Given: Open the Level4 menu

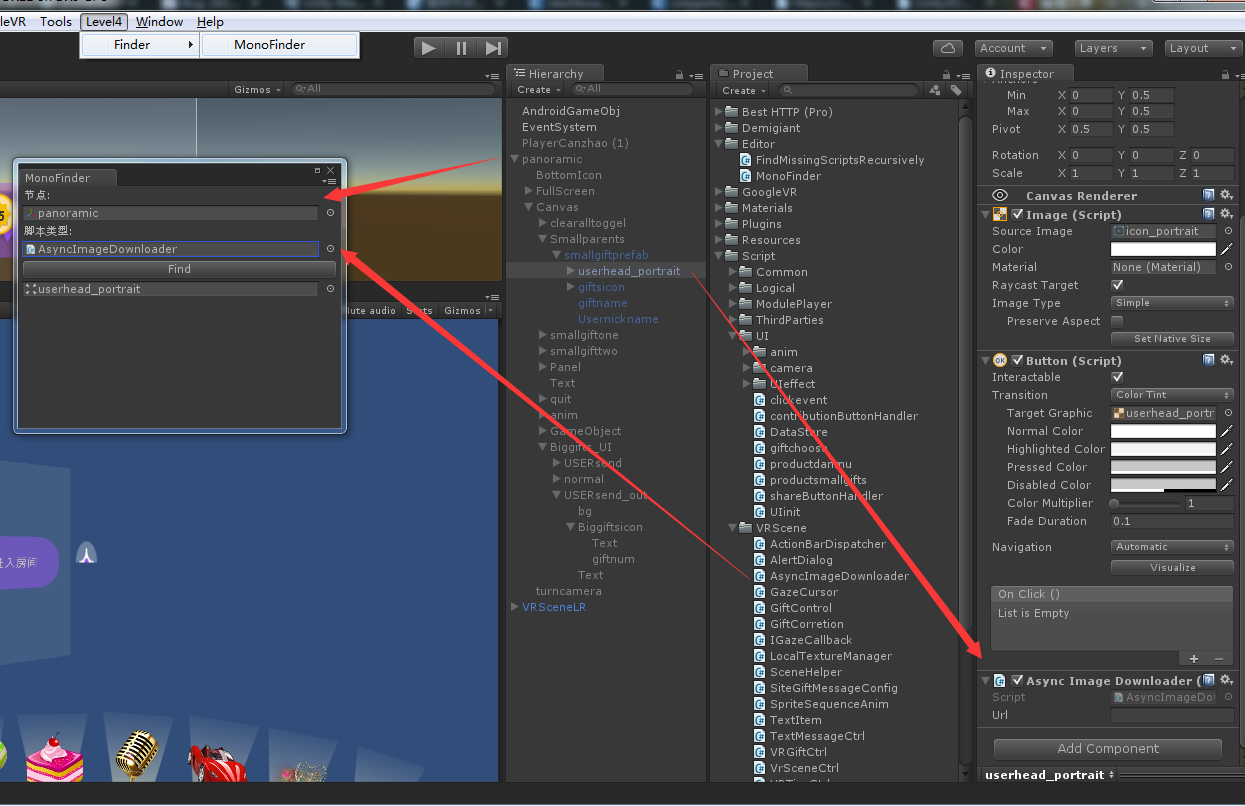Looking at the screenshot, I should (x=104, y=21).
